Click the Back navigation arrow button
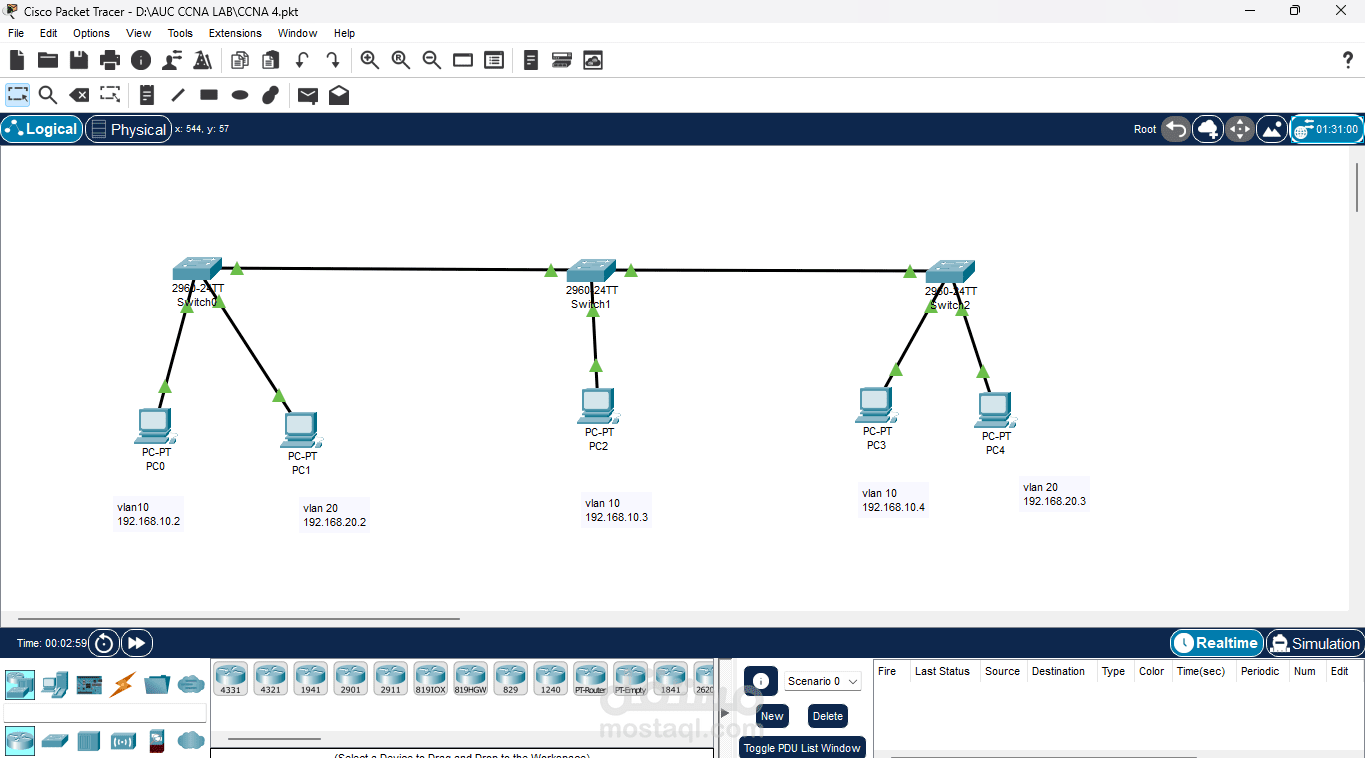1365x758 pixels. [x=1176, y=129]
